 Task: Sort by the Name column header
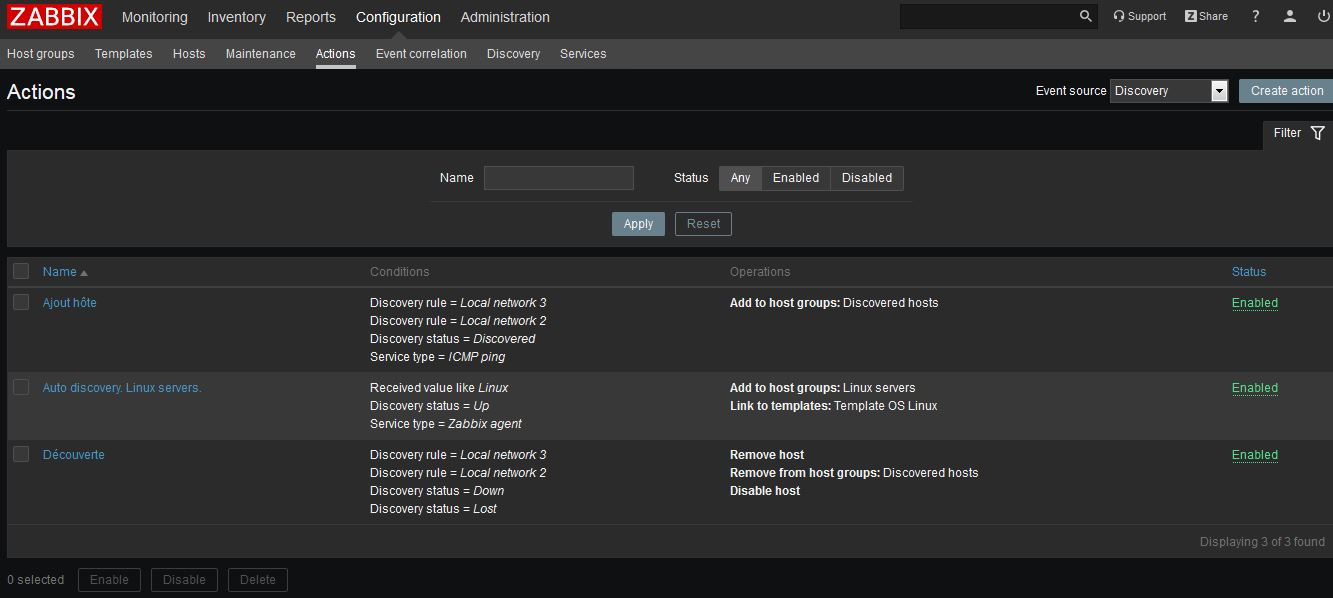coord(58,271)
